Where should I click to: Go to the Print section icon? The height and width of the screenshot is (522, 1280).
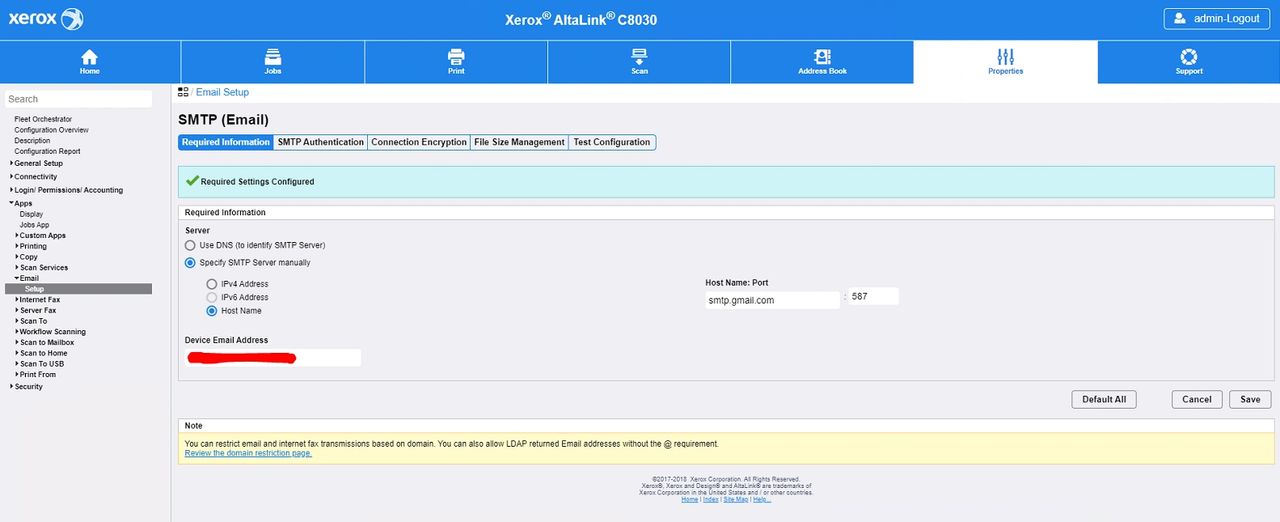456,57
